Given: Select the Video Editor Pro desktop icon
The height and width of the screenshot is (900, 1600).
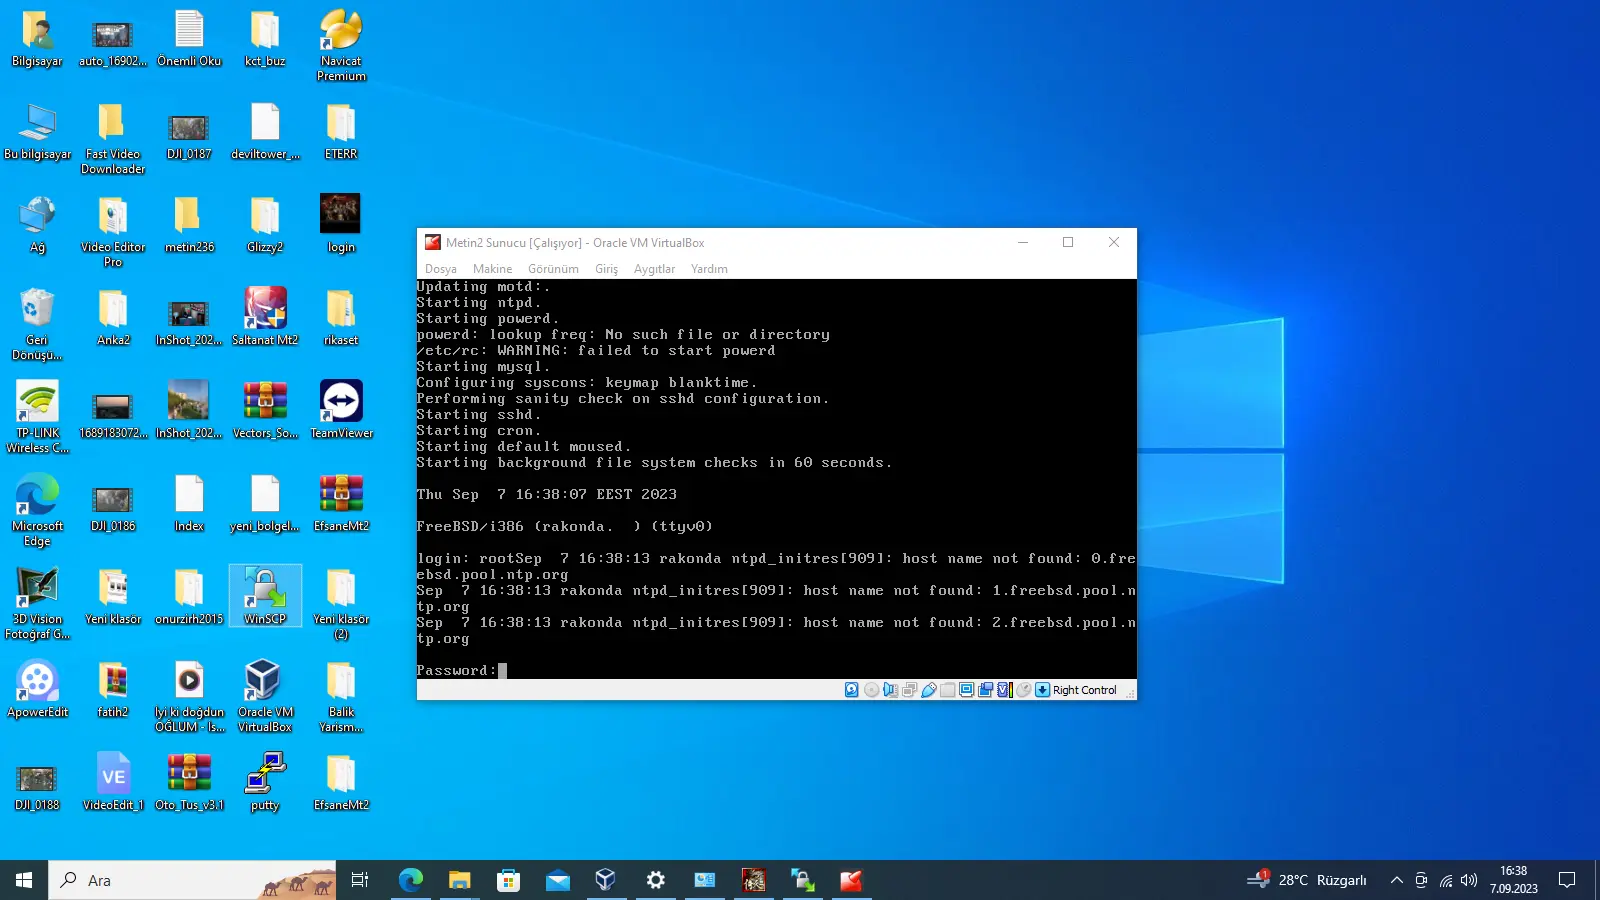Looking at the screenshot, I should tap(113, 231).
